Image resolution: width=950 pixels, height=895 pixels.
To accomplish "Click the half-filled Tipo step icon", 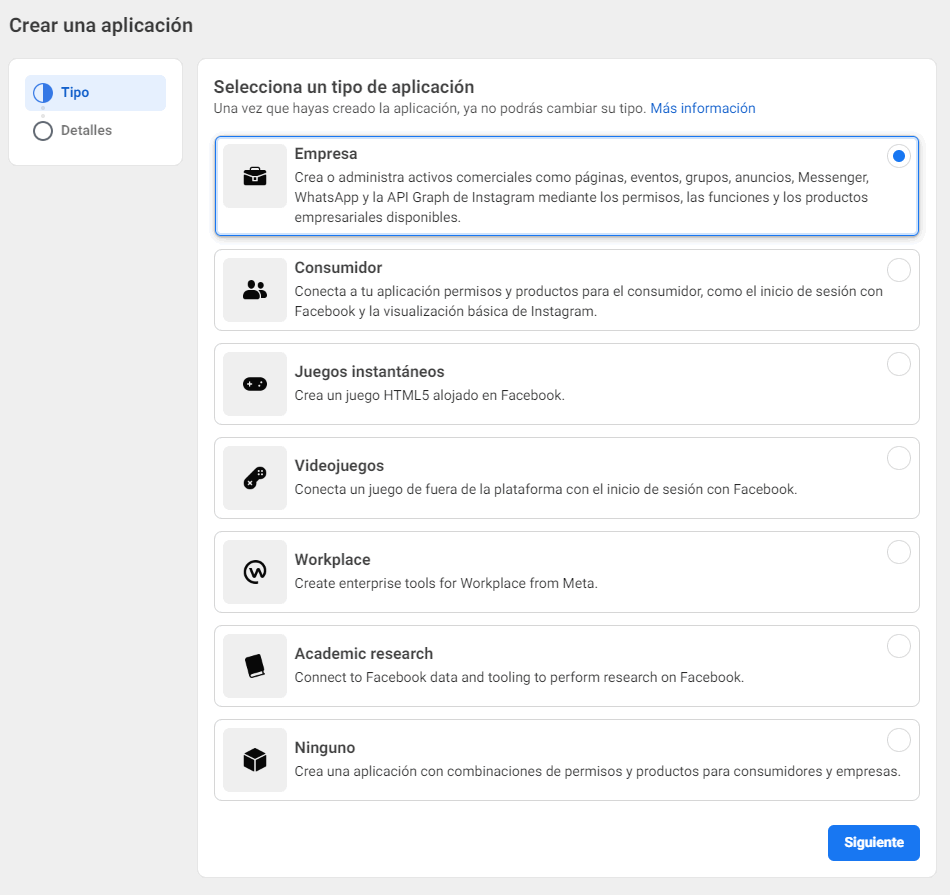I will 43,93.
